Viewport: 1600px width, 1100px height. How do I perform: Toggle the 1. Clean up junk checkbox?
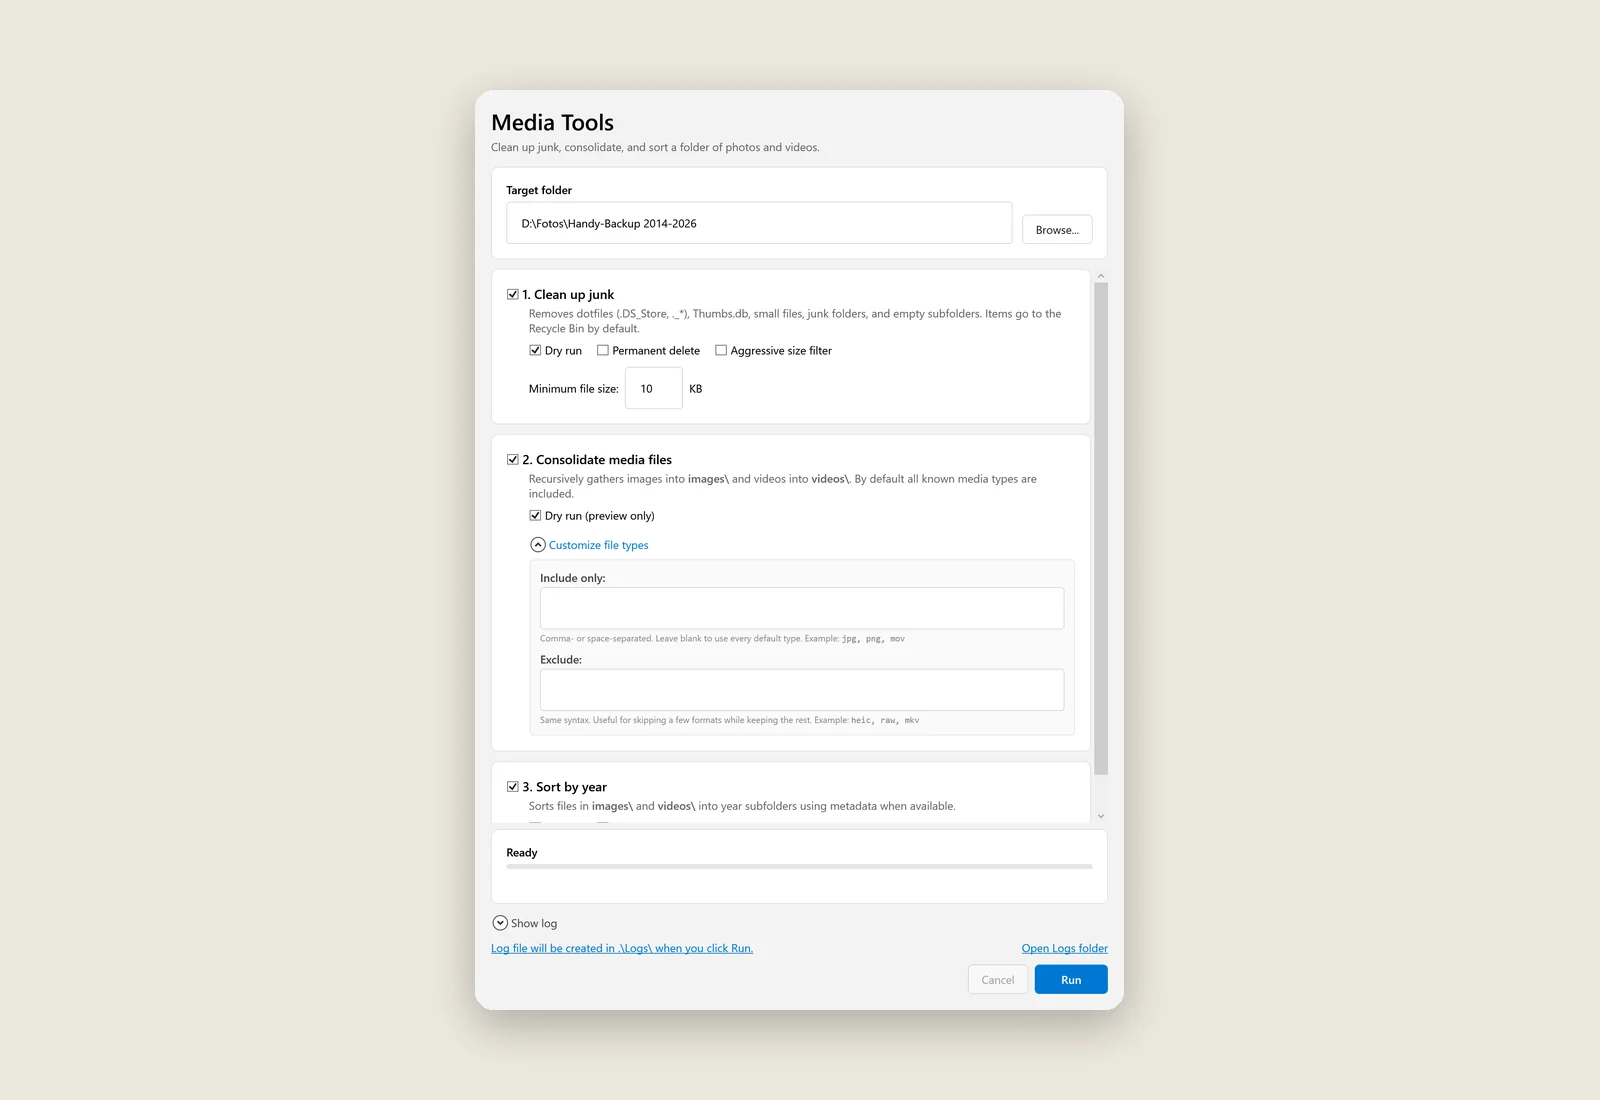coord(513,295)
